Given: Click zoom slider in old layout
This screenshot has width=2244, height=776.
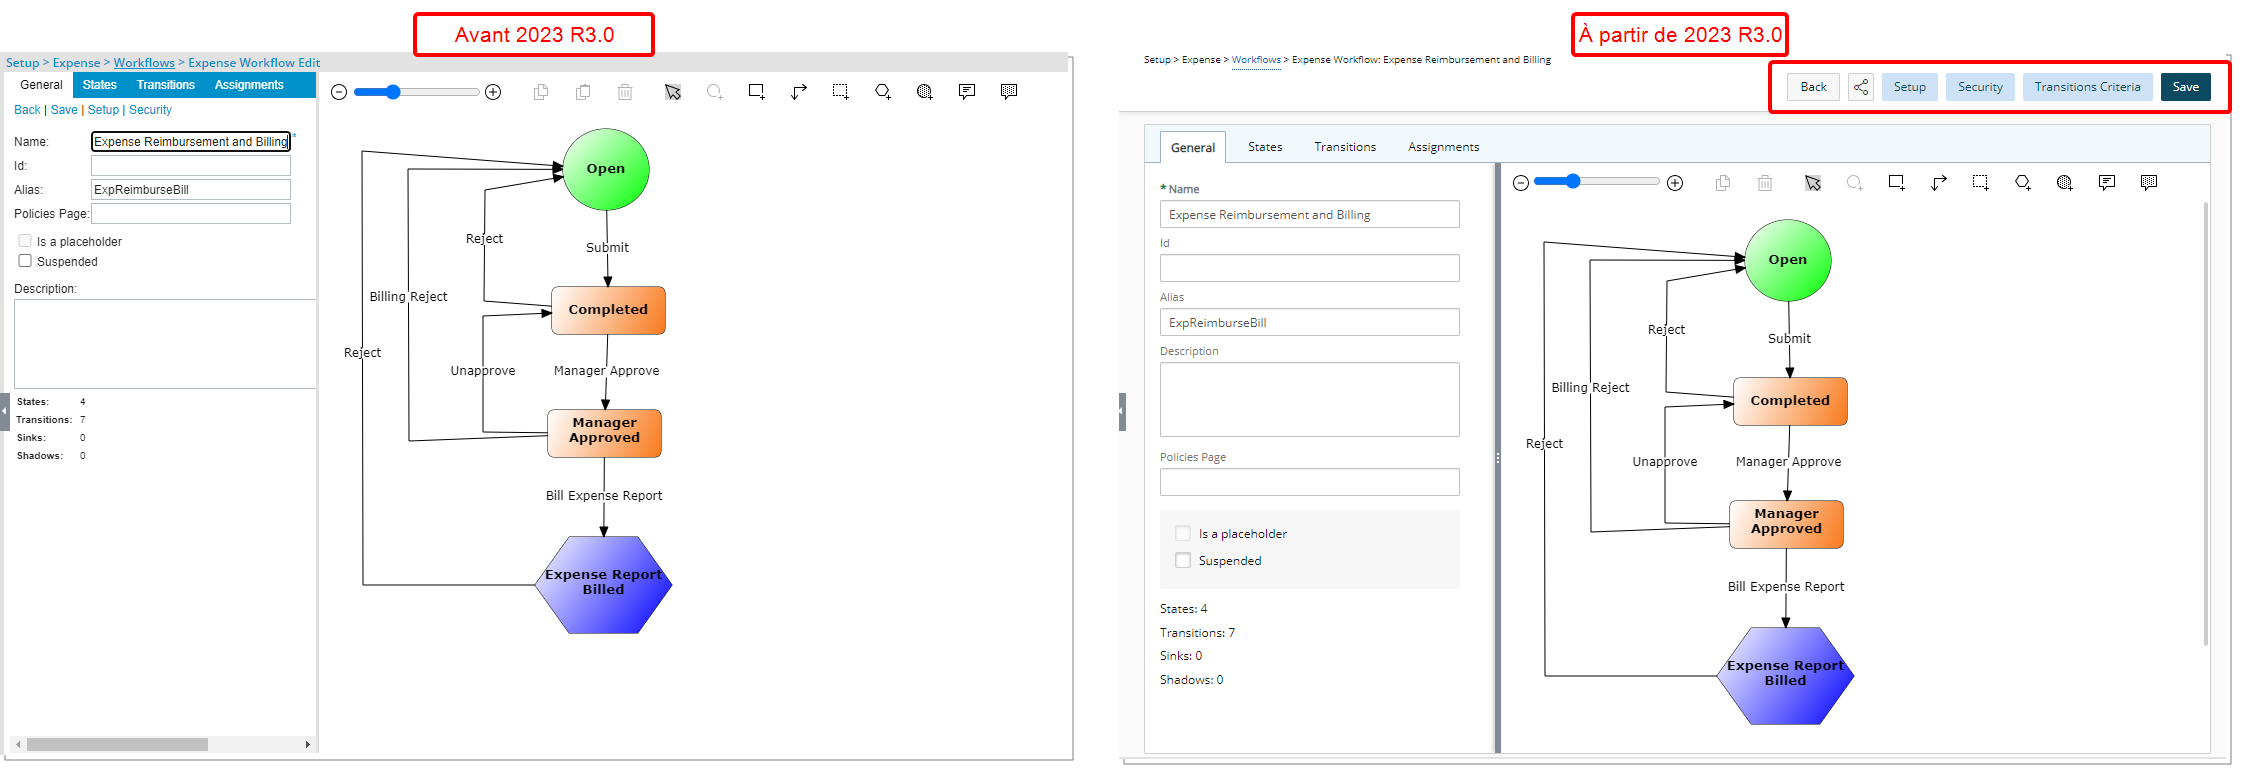Looking at the screenshot, I should (x=416, y=92).
